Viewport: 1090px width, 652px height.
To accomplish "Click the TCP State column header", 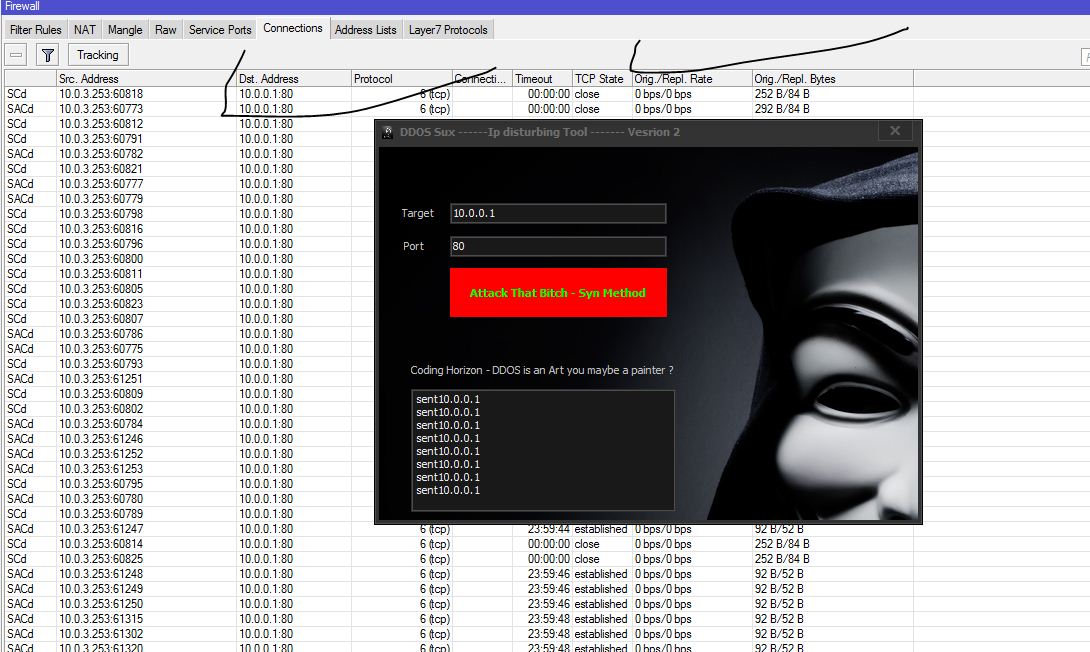I will pyautogui.click(x=602, y=79).
